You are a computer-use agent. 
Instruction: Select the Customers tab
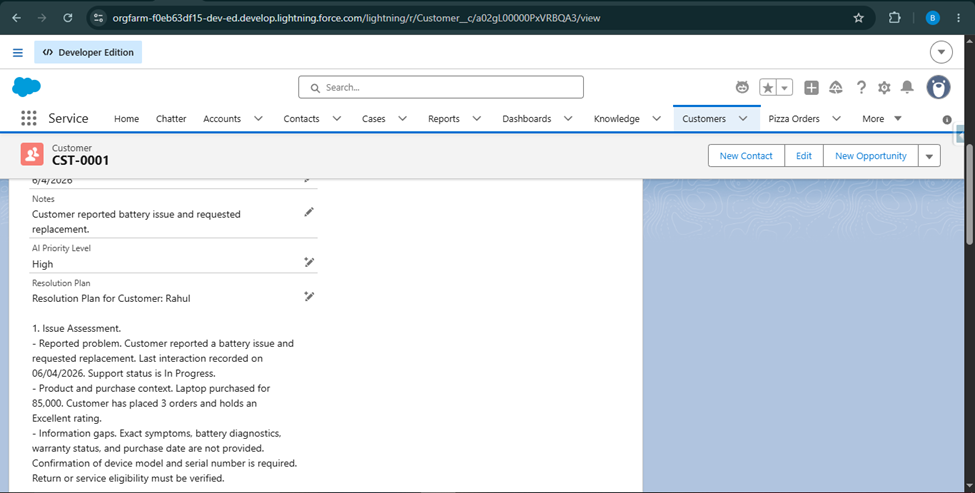click(x=704, y=119)
